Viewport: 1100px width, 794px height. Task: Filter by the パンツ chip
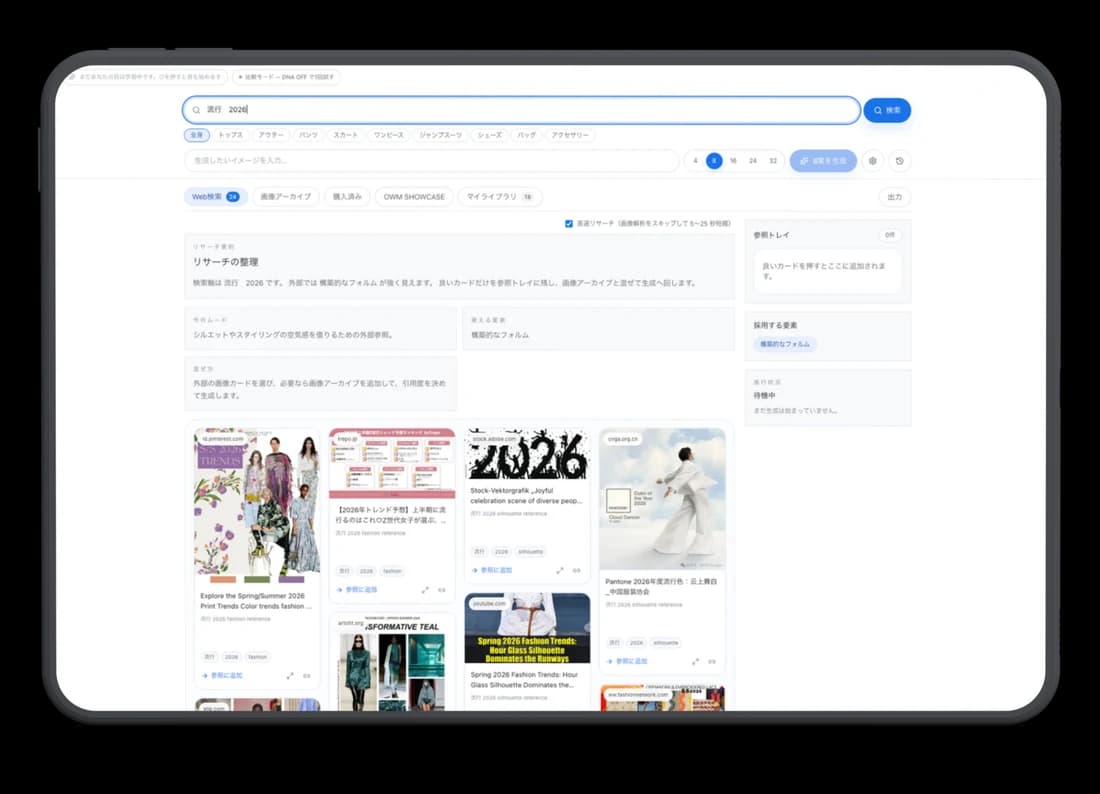[x=308, y=135]
